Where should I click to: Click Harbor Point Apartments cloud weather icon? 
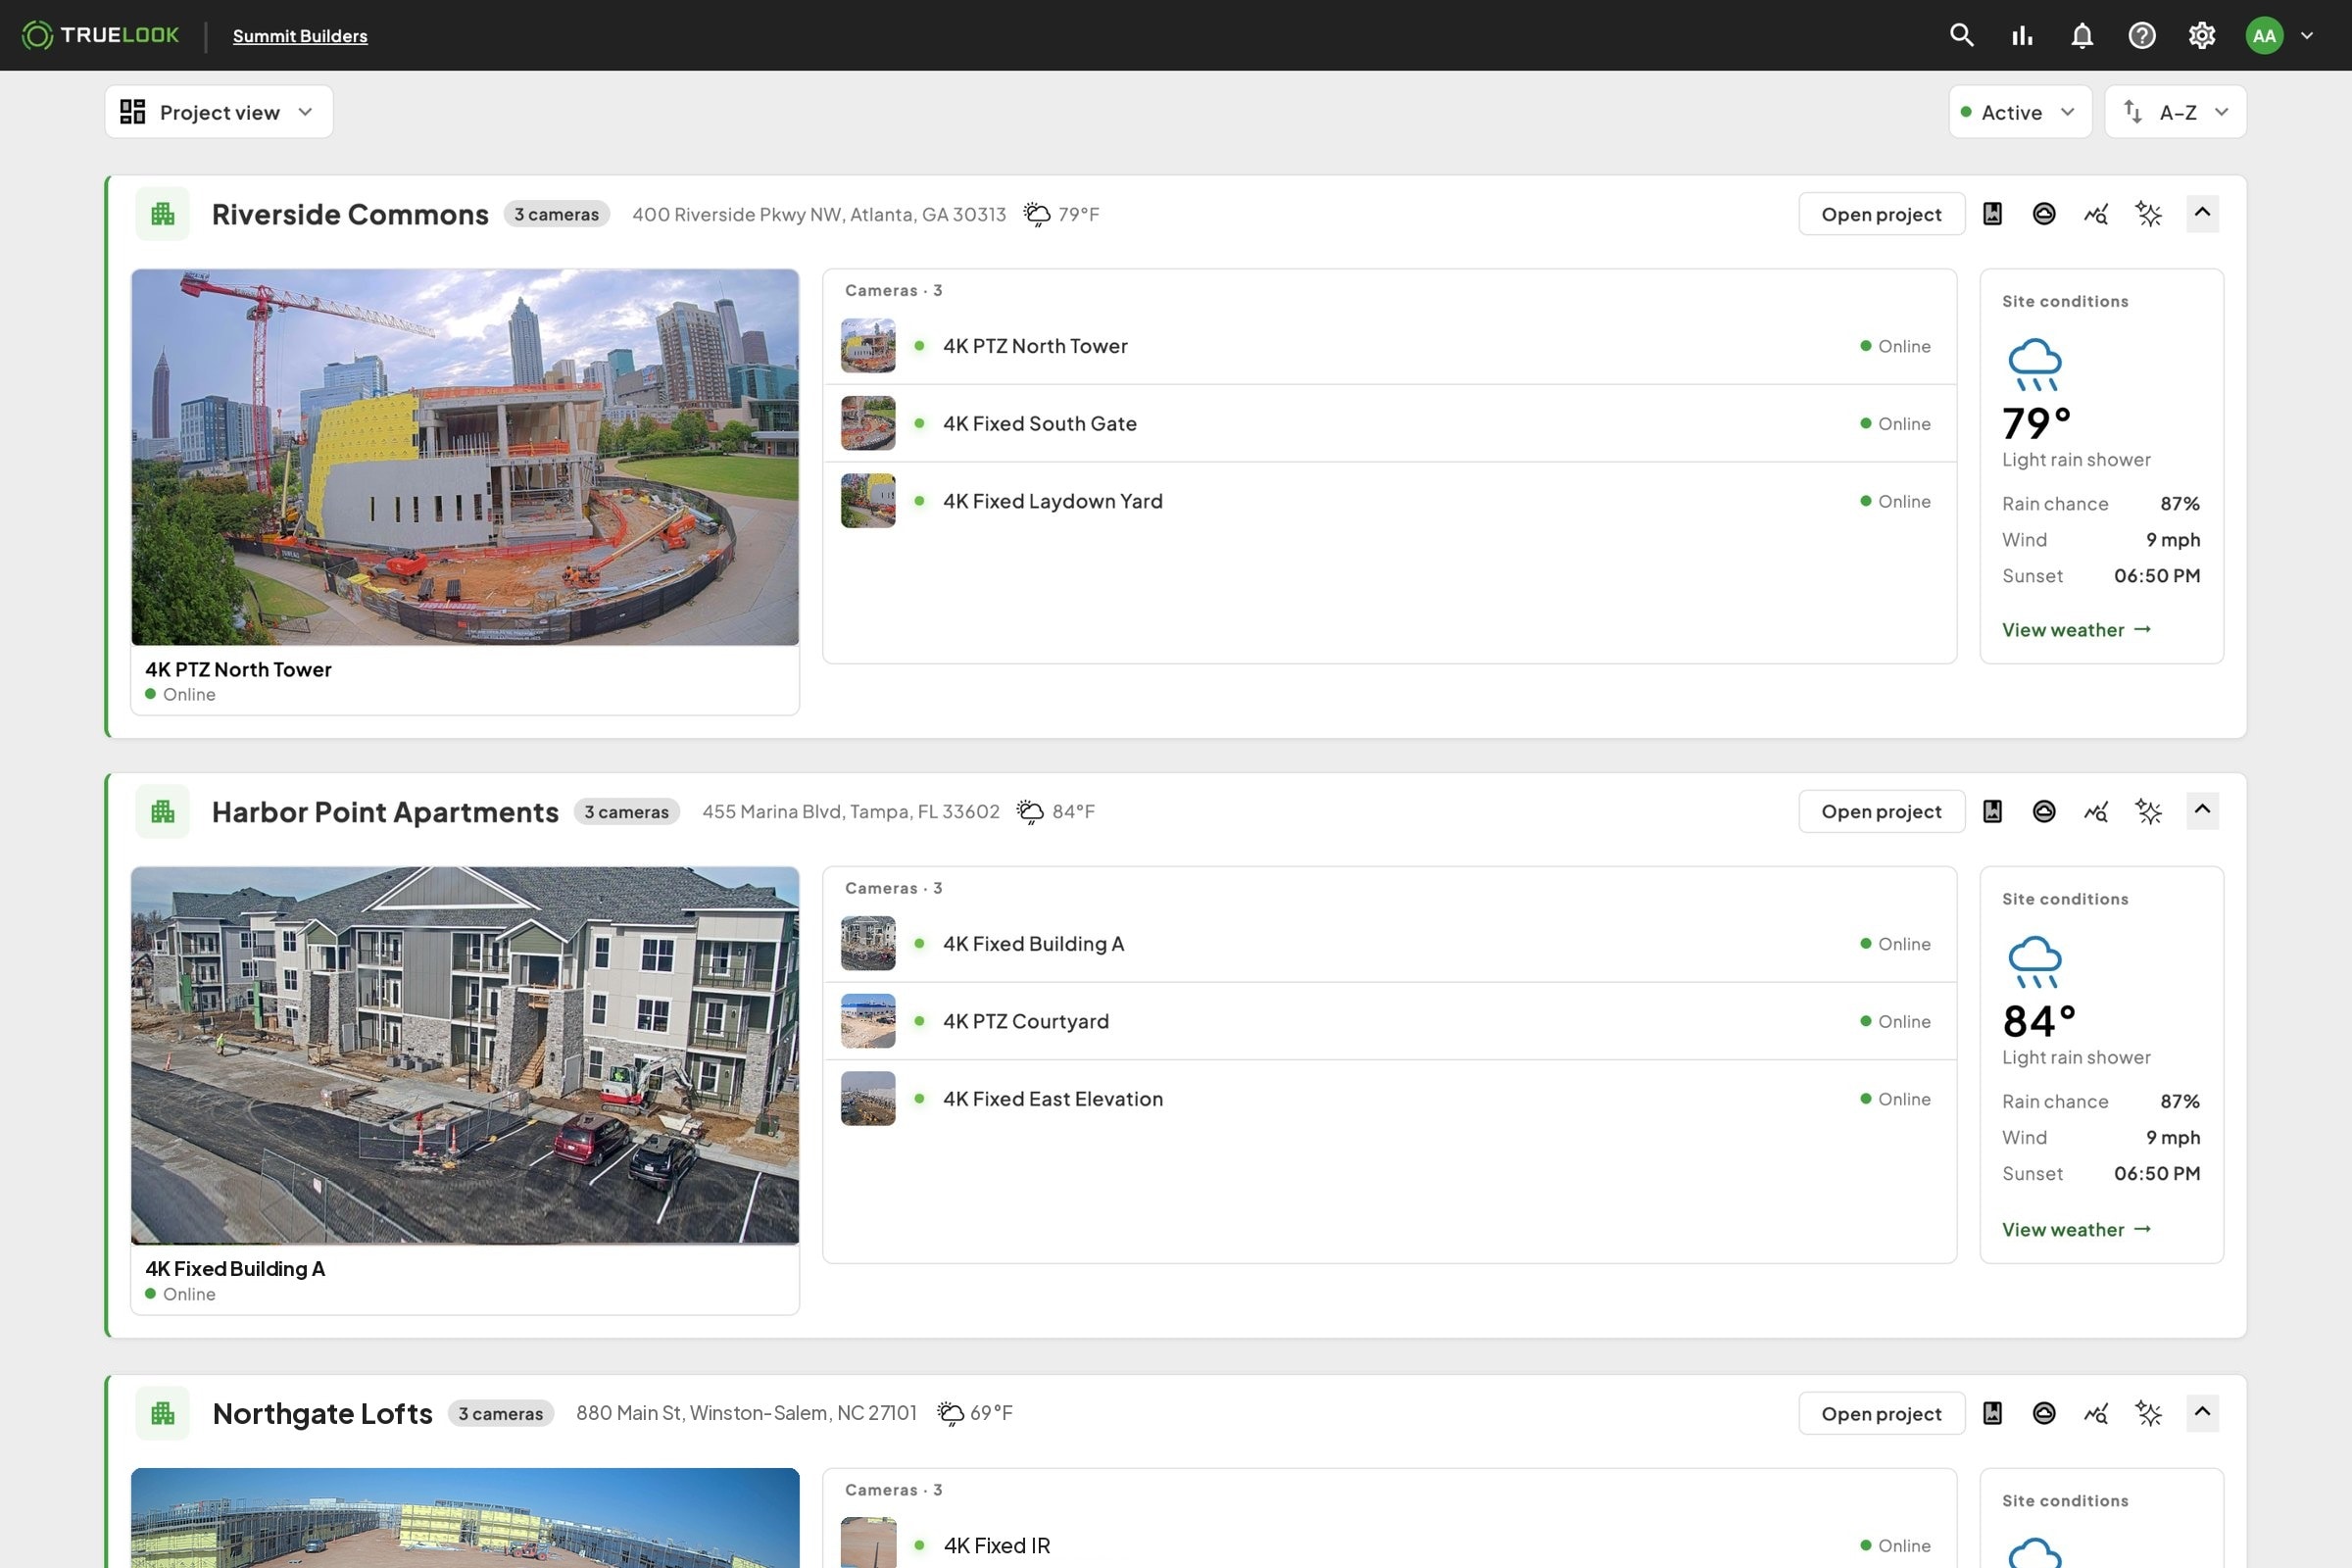(x=2044, y=811)
